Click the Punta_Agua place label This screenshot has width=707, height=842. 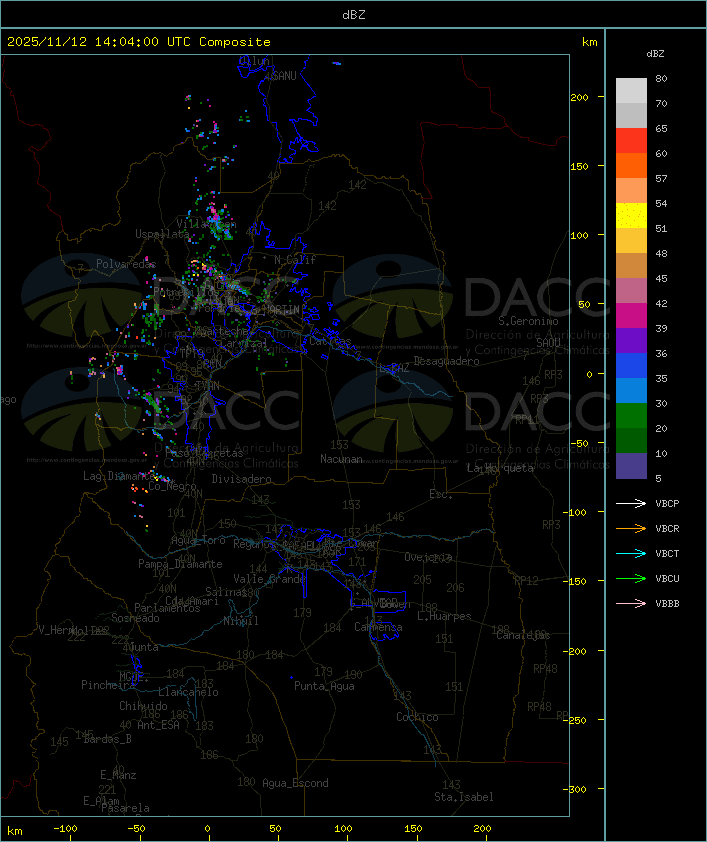(x=324, y=686)
